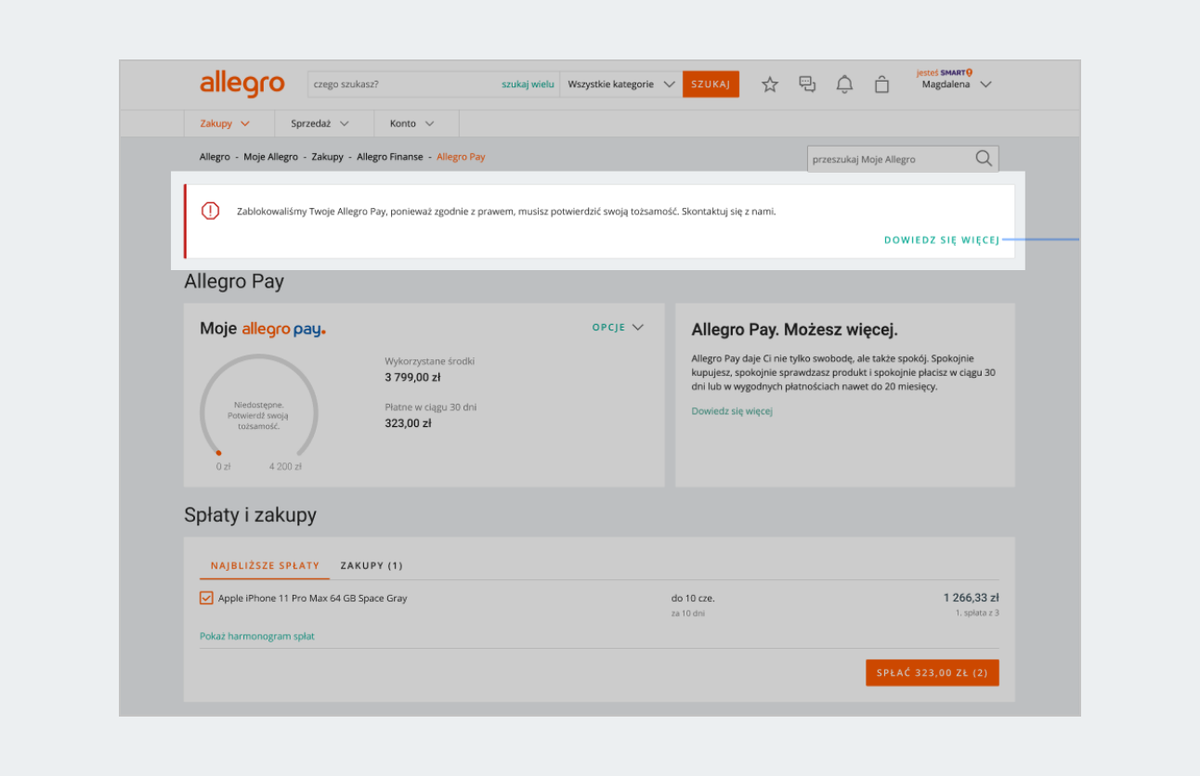Viewport: 1200px width, 776px height.
Task: Click magnifier icon in Moje Allegro search
Action: [x=983, y=158]
